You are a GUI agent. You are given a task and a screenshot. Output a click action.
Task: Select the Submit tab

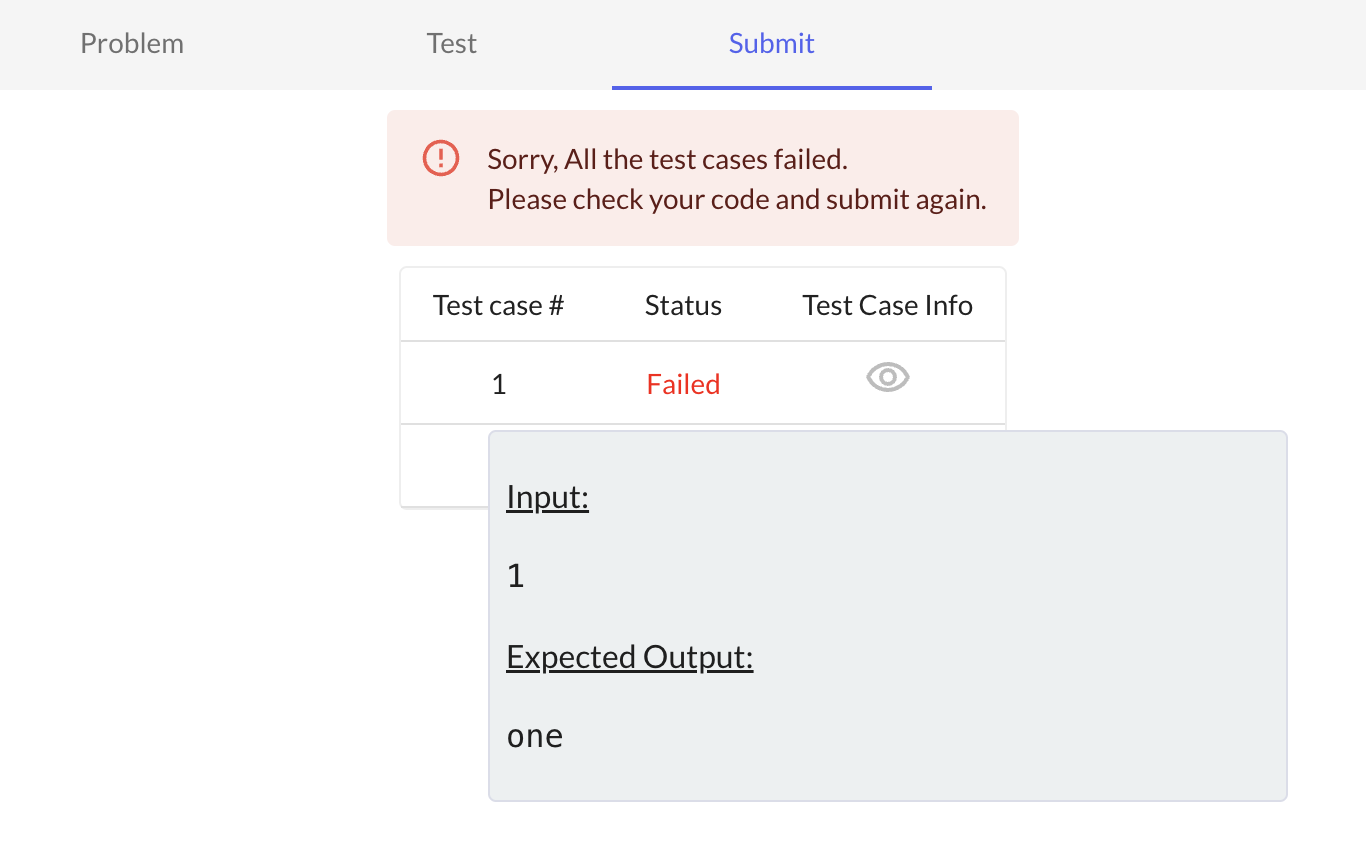click(x=771, y=44)
